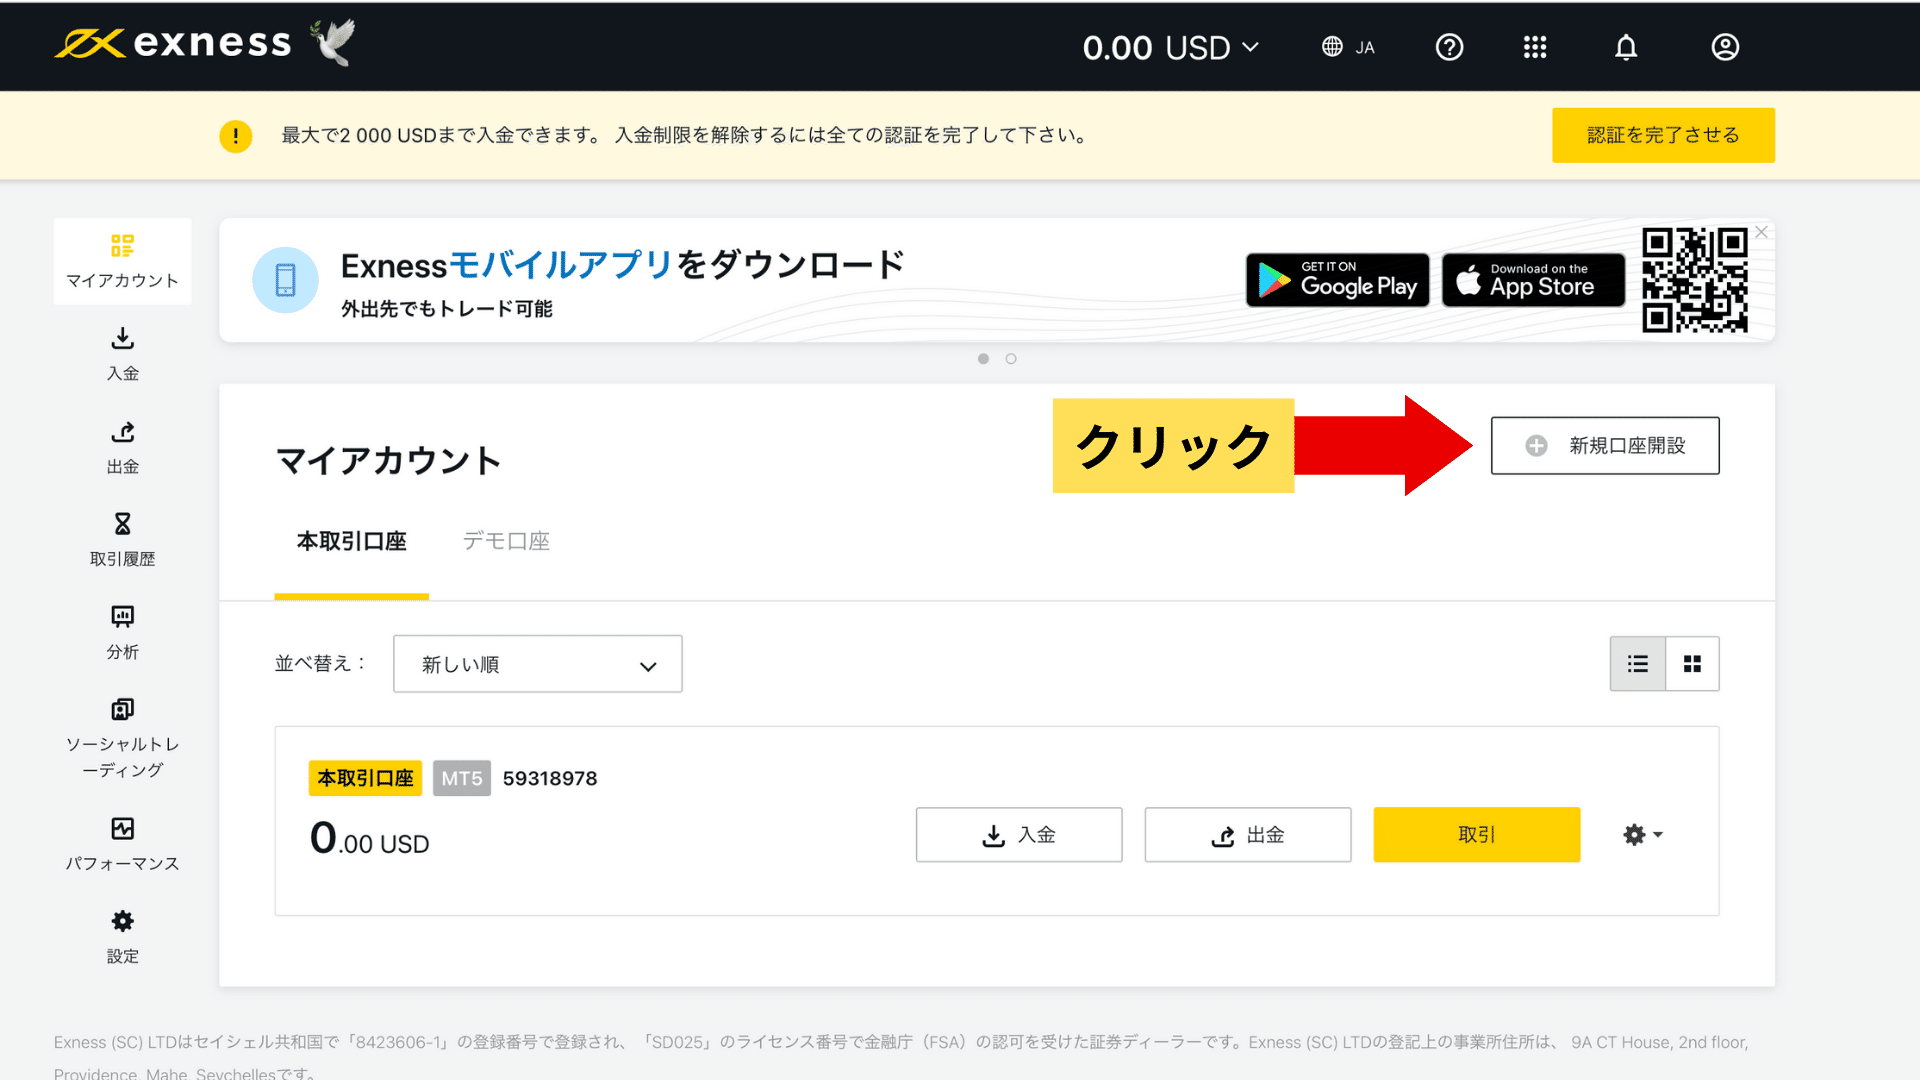Select マイアカウント in sidebar
This screenshot has height=1080, width=1920.
[x=122, y=261]
